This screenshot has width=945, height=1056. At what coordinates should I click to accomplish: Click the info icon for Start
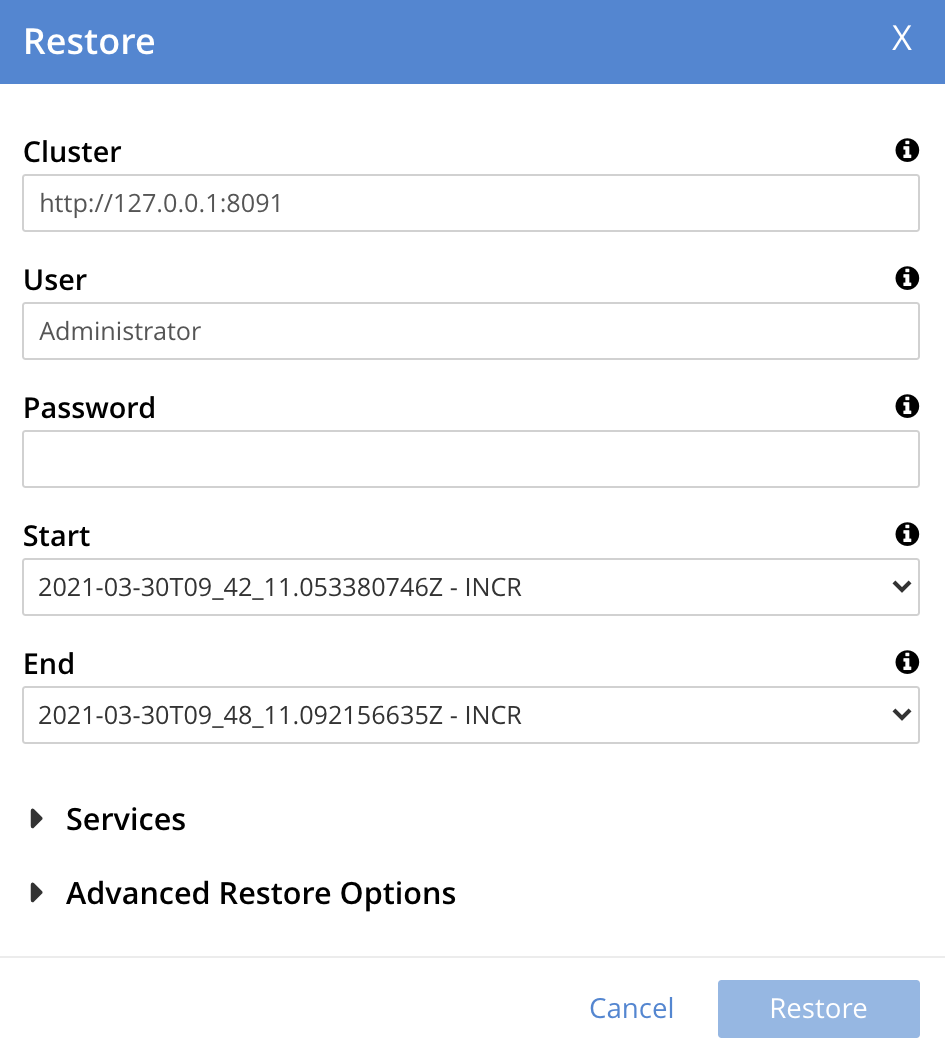point(906,534)
